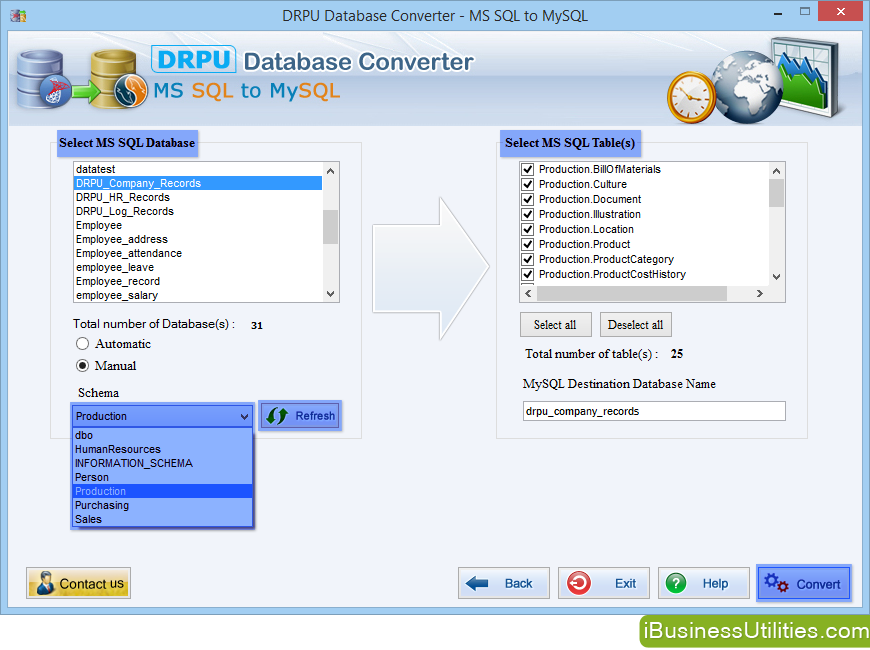Click table list scroll down arrow
The width and height of the screenshot is (870, 650).
pyautogui.click(x=776, y=276)
